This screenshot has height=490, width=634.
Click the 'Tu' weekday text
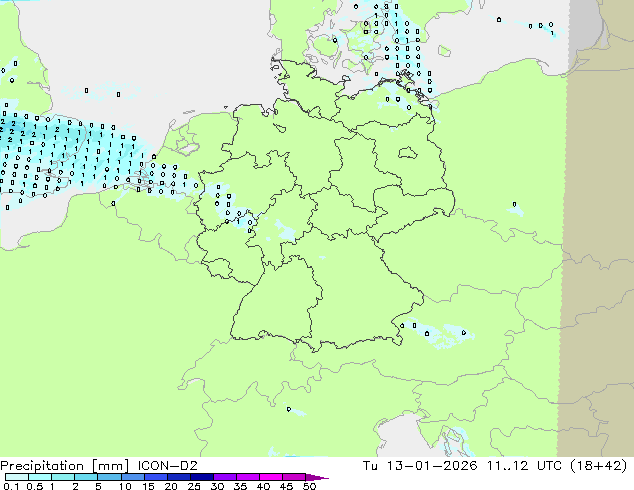coord(370,465)
